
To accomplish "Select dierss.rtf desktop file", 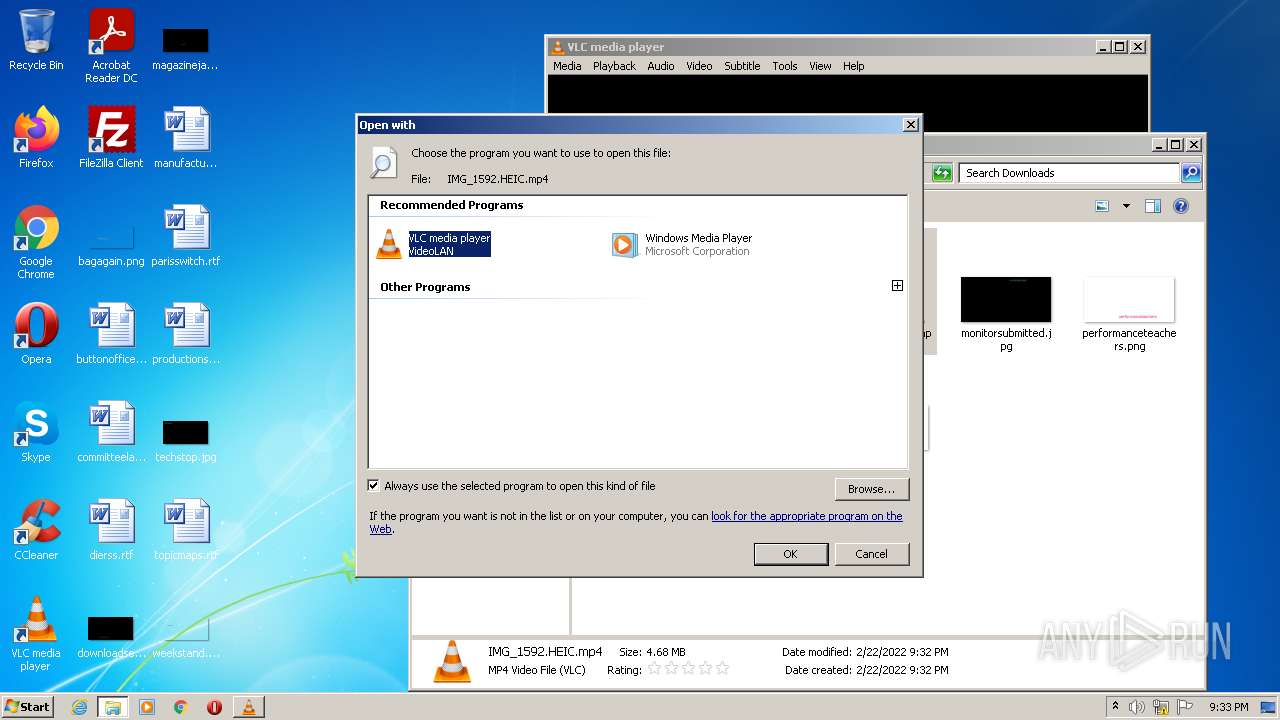I will (x=111, y=530).
